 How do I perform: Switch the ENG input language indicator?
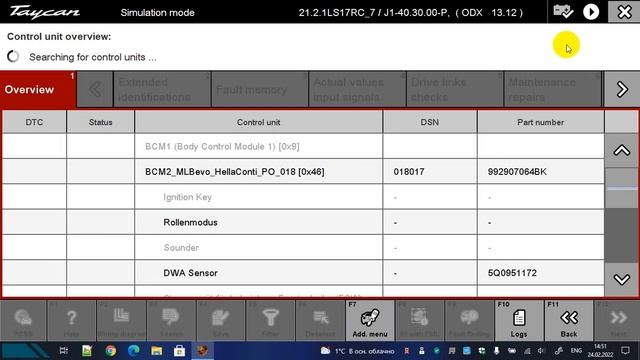tap(576, 351)
